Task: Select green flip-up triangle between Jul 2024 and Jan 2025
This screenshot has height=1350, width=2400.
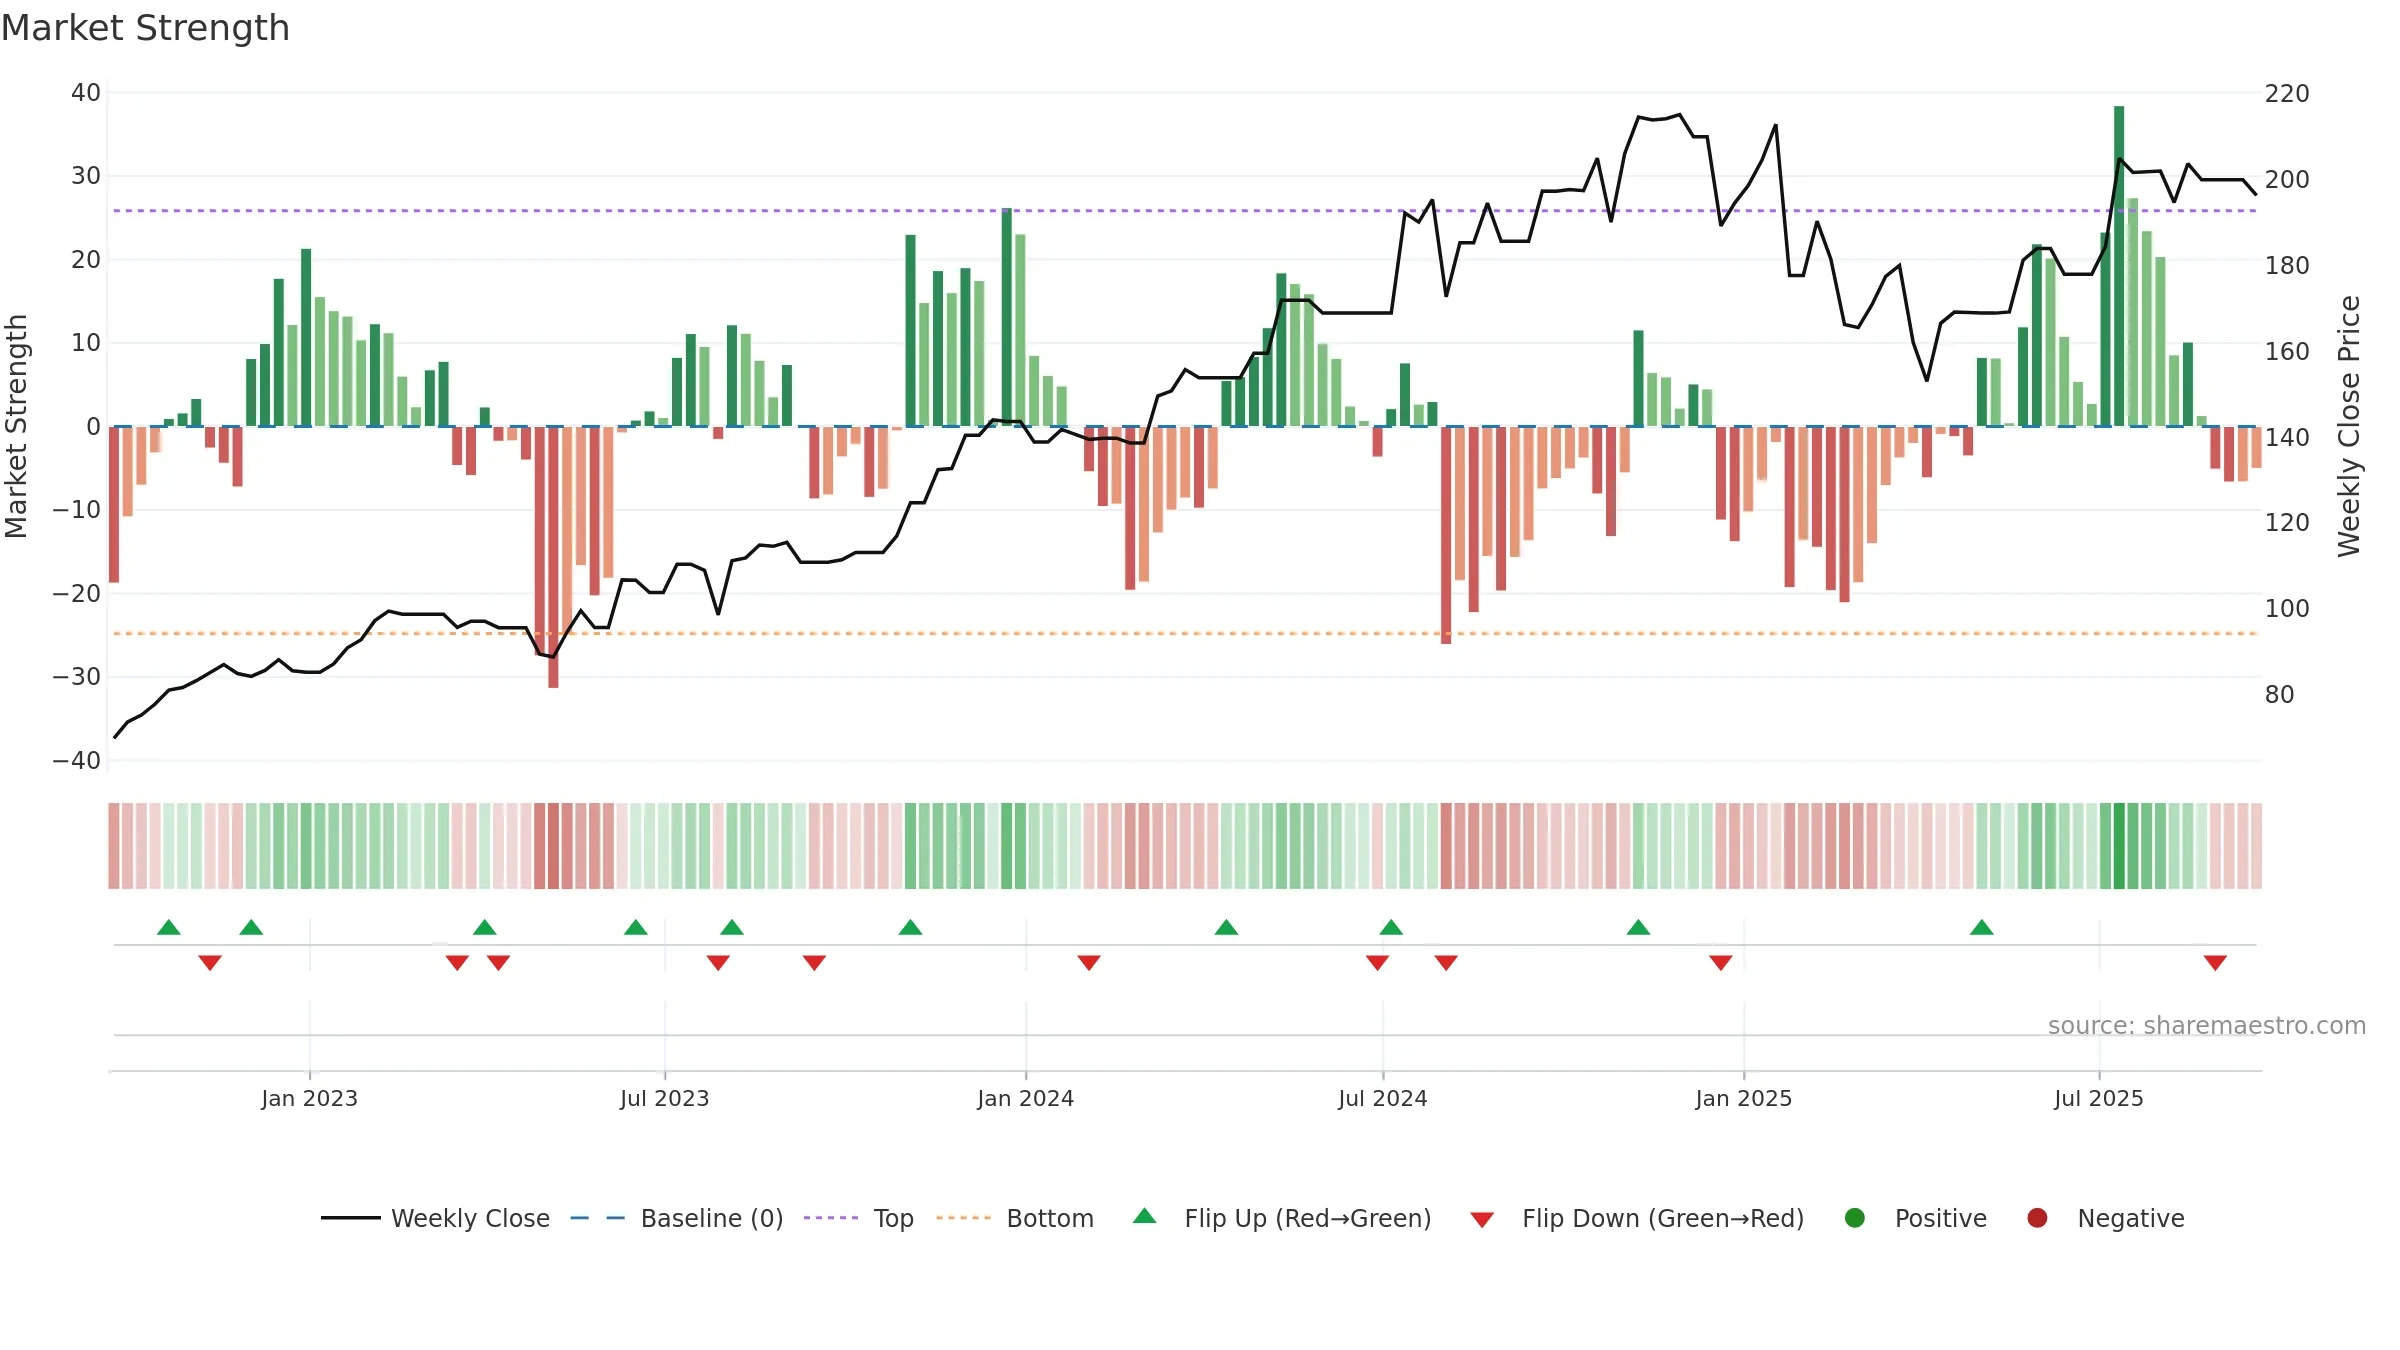Action: pos(1638,927)
